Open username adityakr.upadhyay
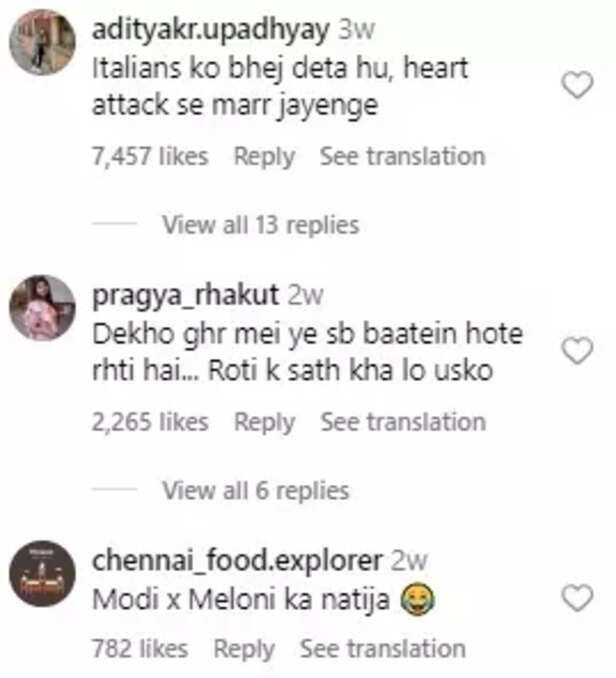The image size is (616, 678). click(210, 30)
